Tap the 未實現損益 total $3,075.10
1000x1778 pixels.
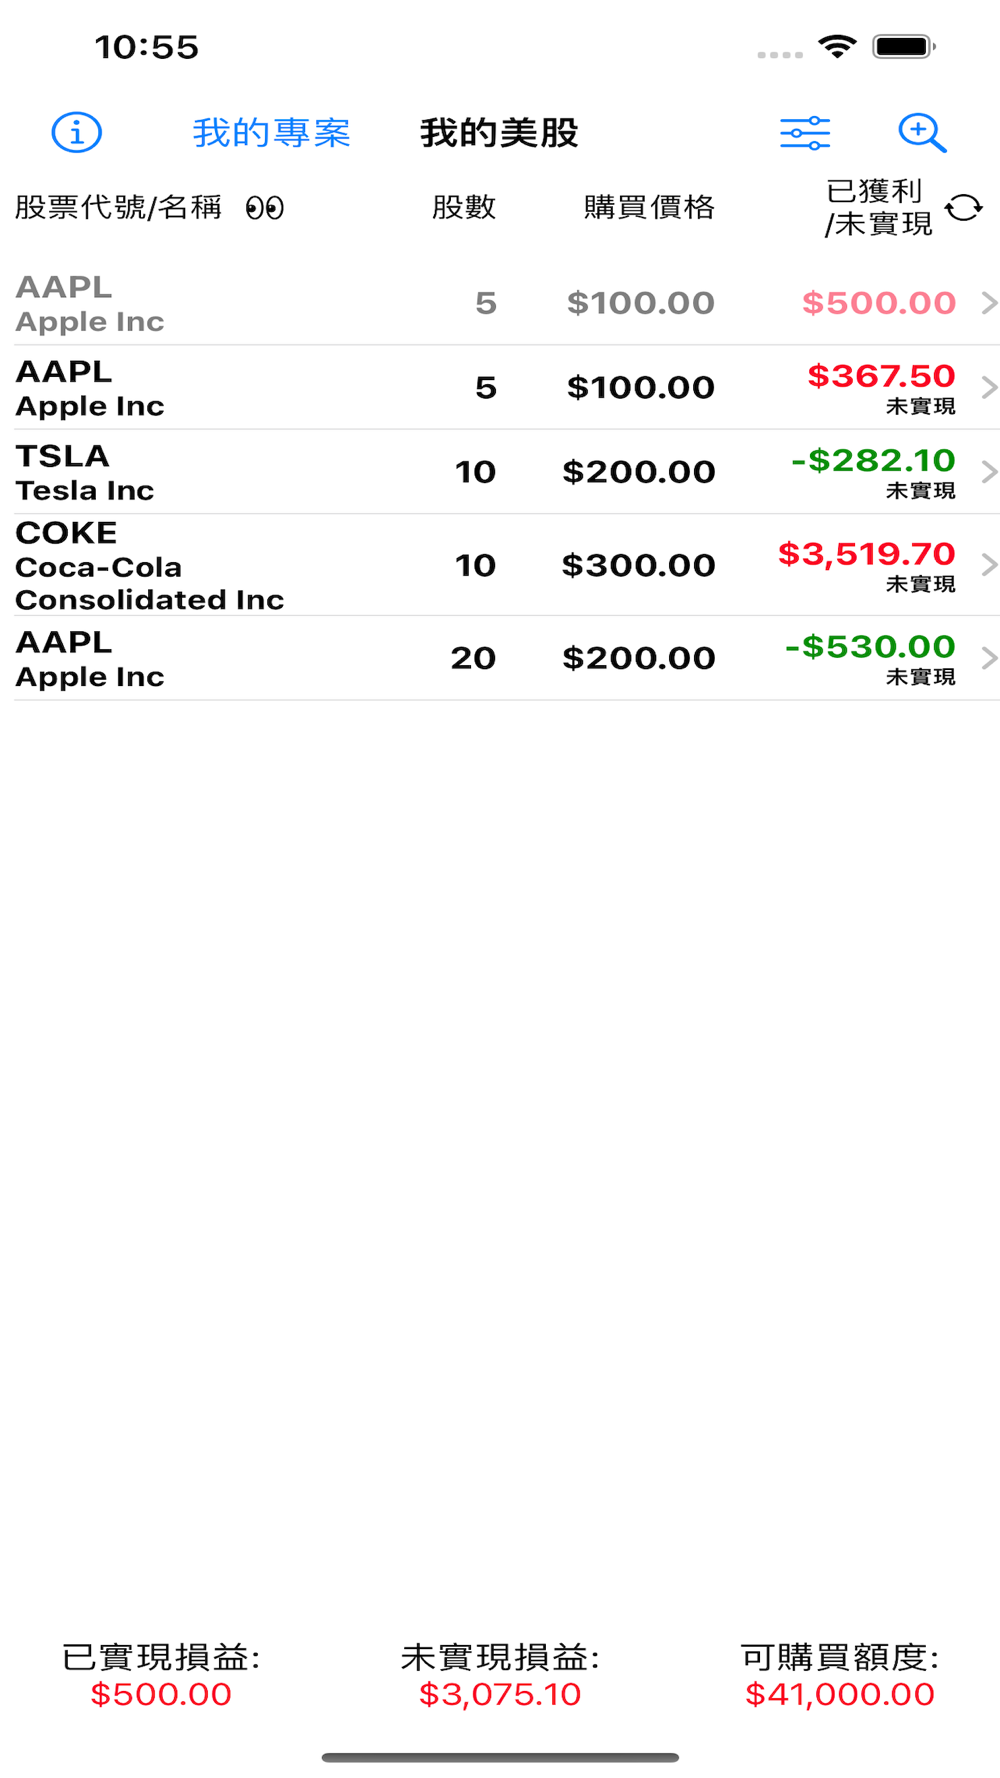click(500, 1694)
